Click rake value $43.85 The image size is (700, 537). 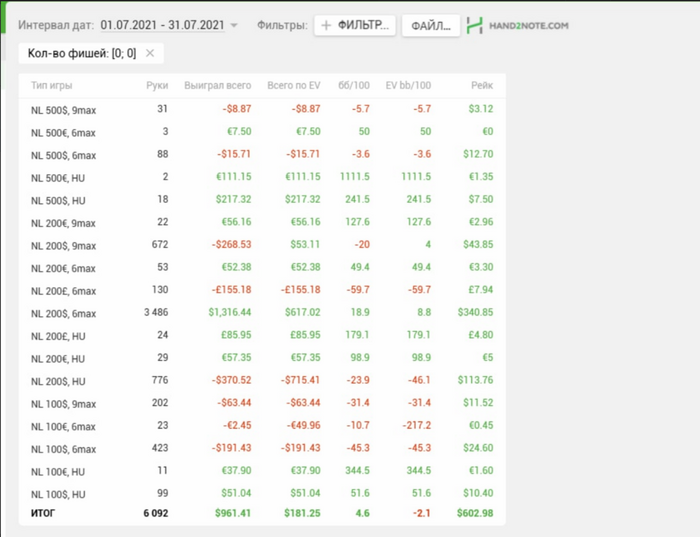pos(478,244)
